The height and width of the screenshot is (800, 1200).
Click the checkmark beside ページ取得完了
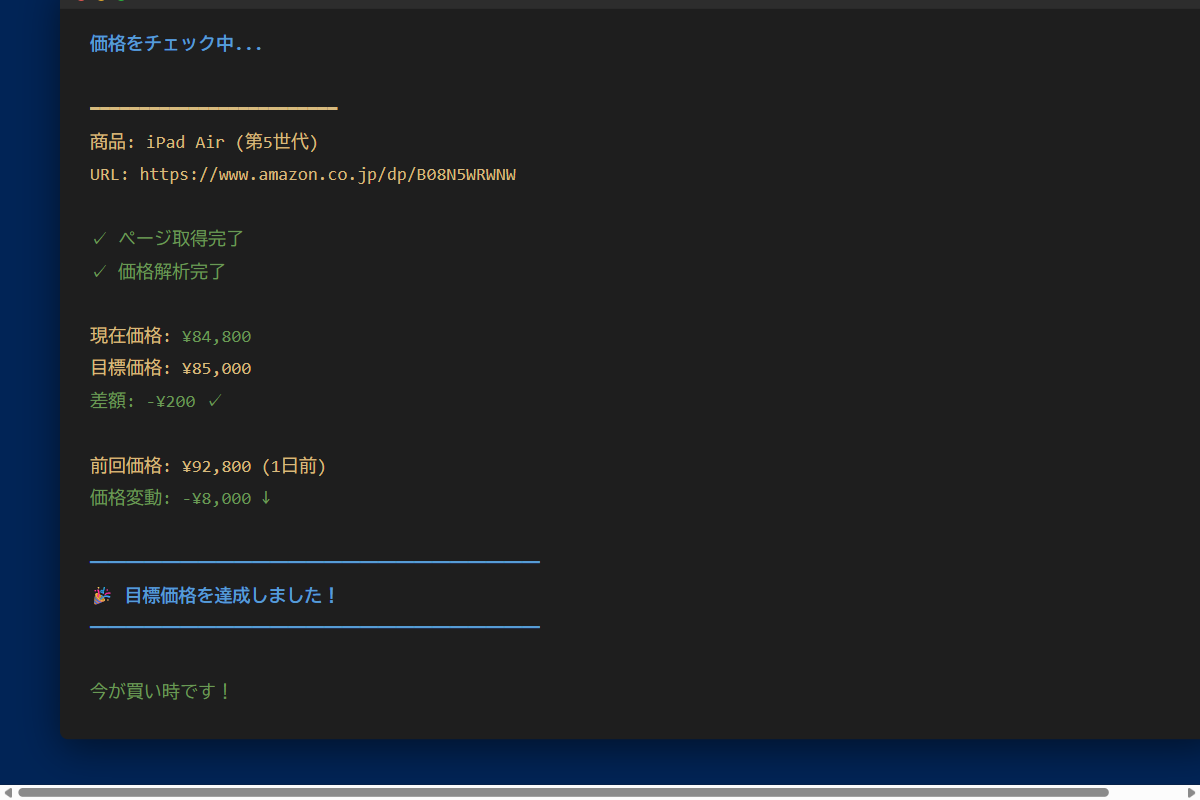point(99,239)
